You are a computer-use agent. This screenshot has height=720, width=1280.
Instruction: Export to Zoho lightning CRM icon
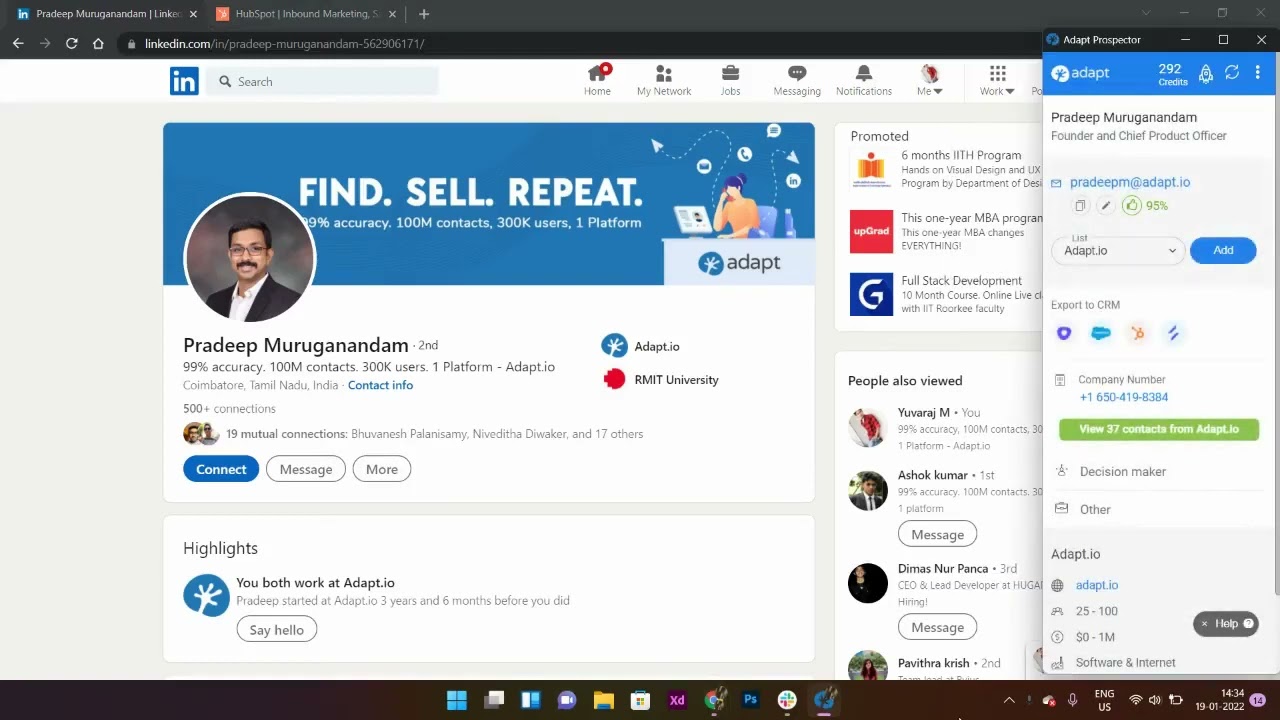(x=1174, y=333)
